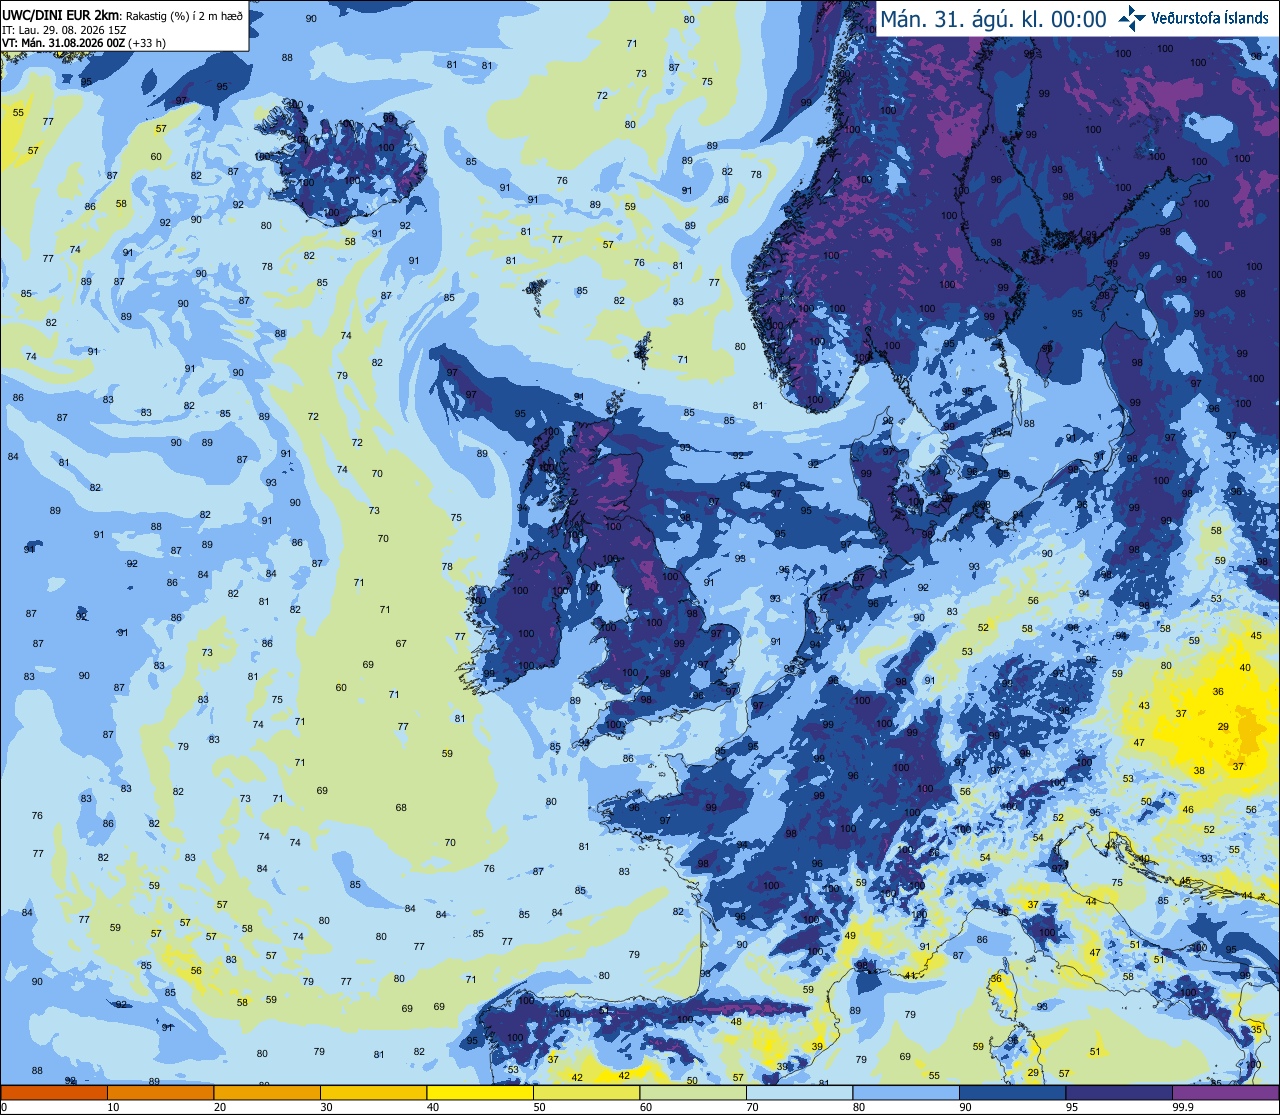Viewport: 1280px width, 1115px height.
Task: Click the medium blue 80–90 legend segment
Action: pos(906,1092)
